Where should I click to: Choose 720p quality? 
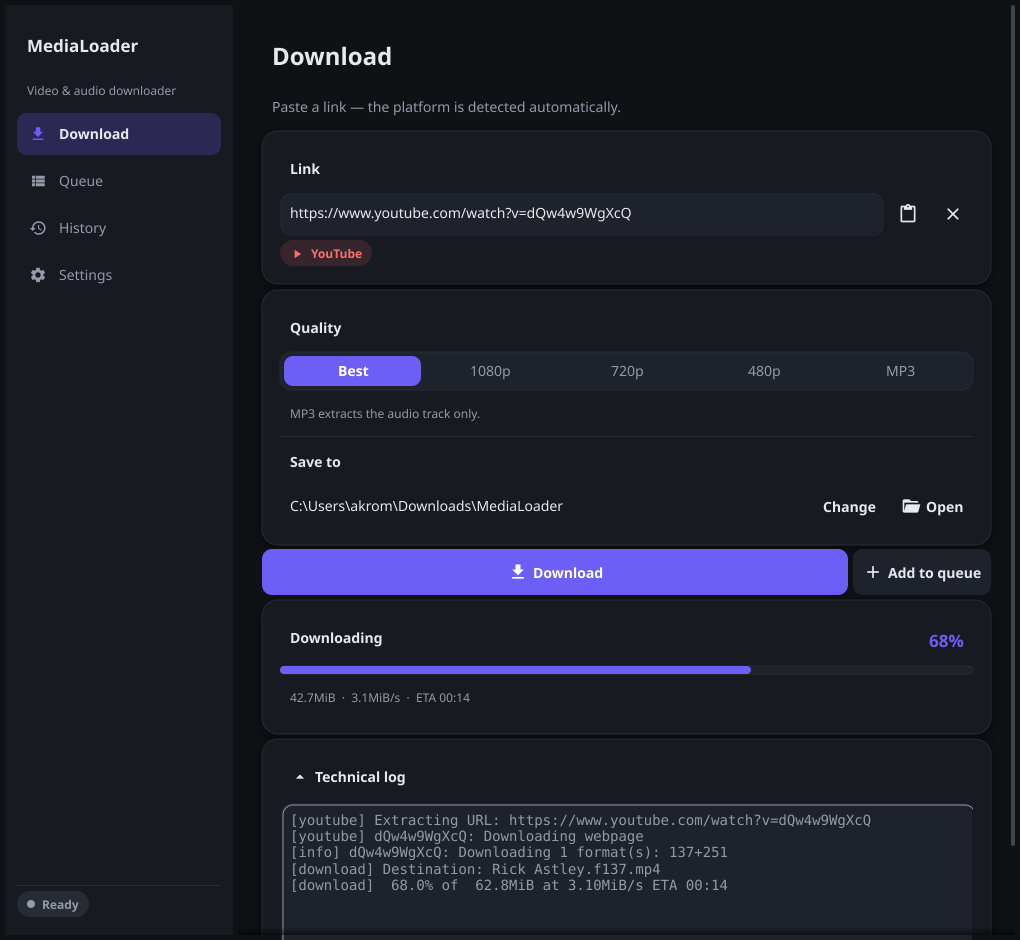(627, 371)
